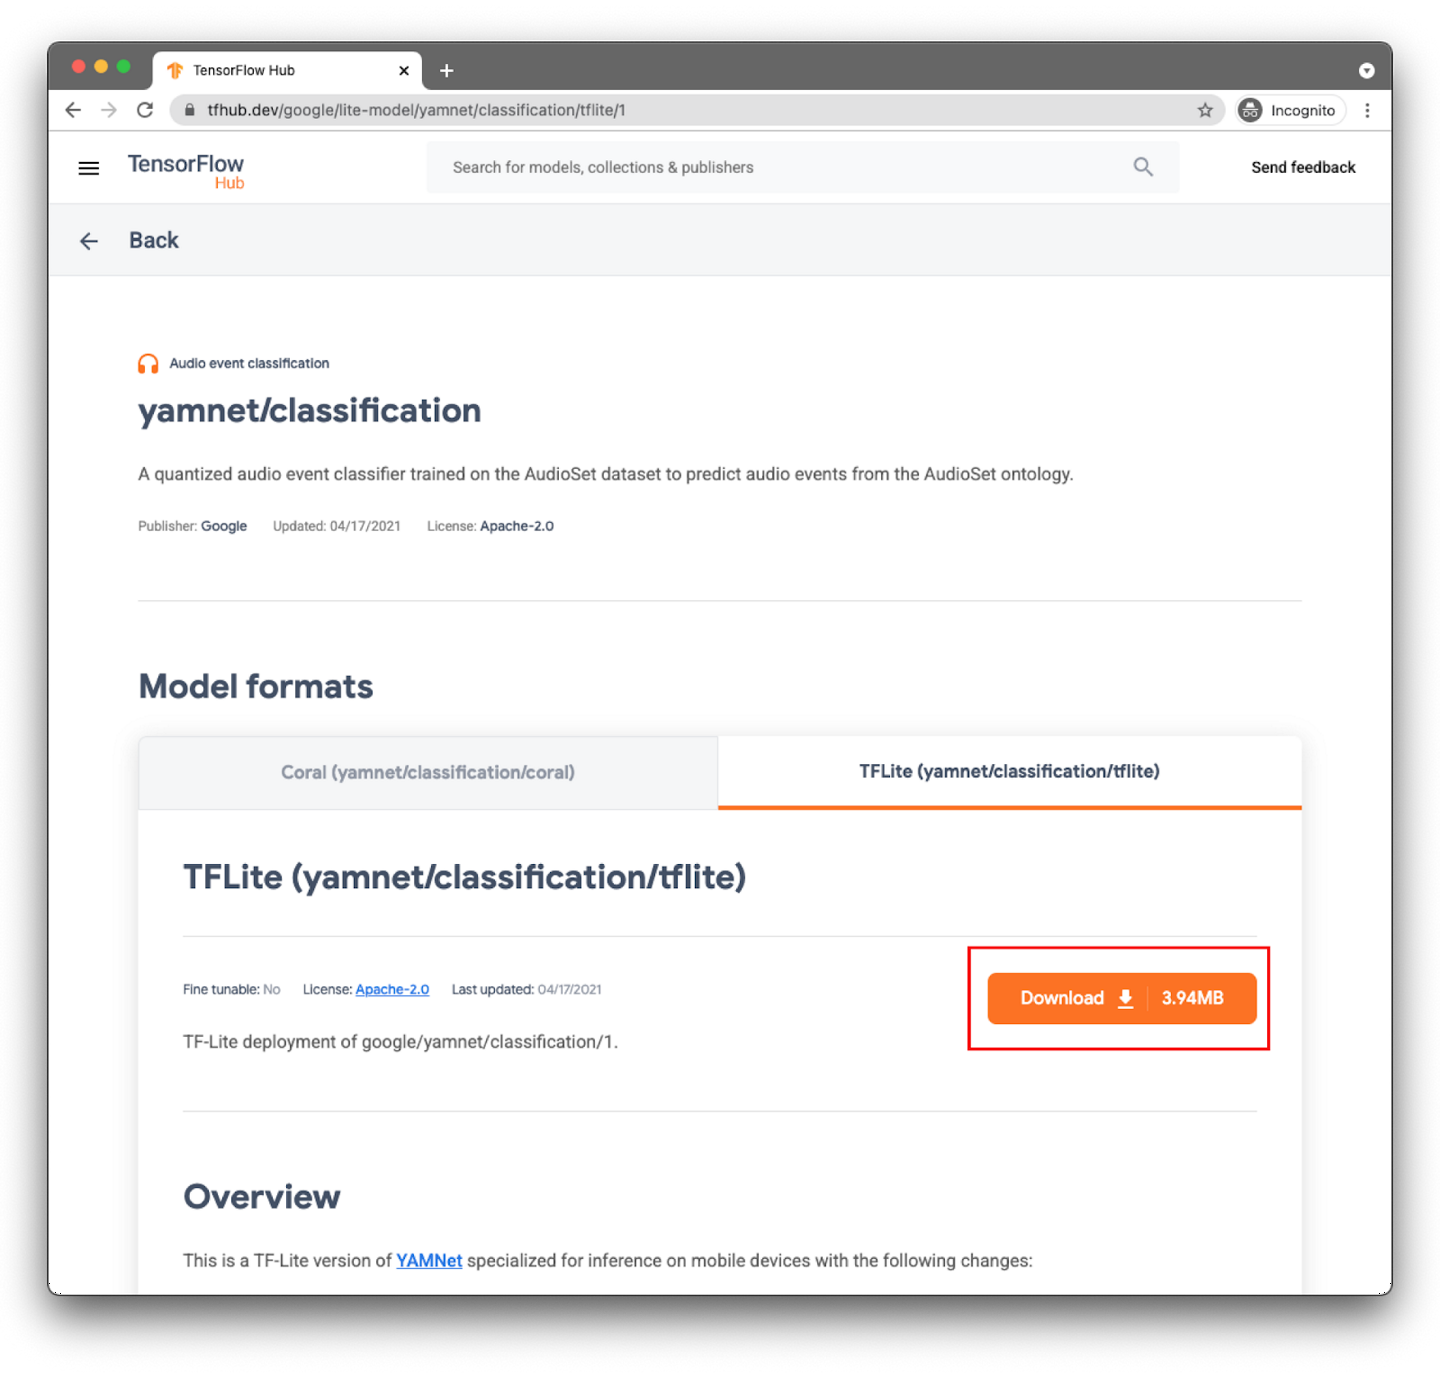Click the download arrow inside the Download button
Screen dimensions: 1440x1378
click(1126, 998)
